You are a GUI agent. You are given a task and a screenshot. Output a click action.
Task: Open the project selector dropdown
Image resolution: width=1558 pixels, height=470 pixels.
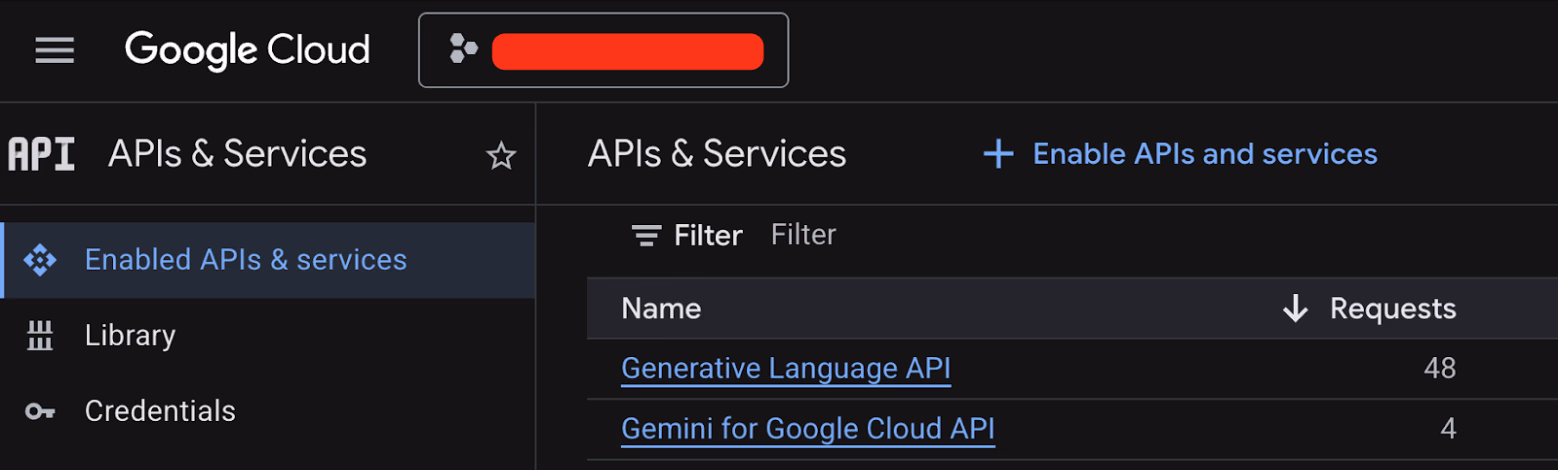pos(603,50)
